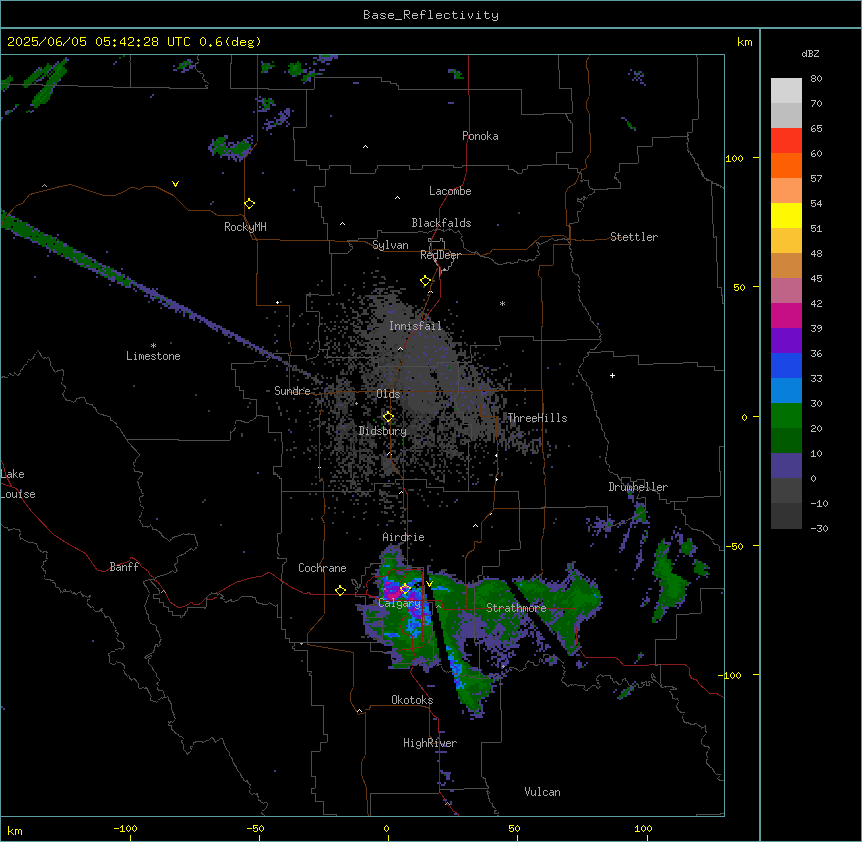Click the white plus marker west of Drumheller
Viewport: 862px width, 842px height.
(x=612, y=375)
